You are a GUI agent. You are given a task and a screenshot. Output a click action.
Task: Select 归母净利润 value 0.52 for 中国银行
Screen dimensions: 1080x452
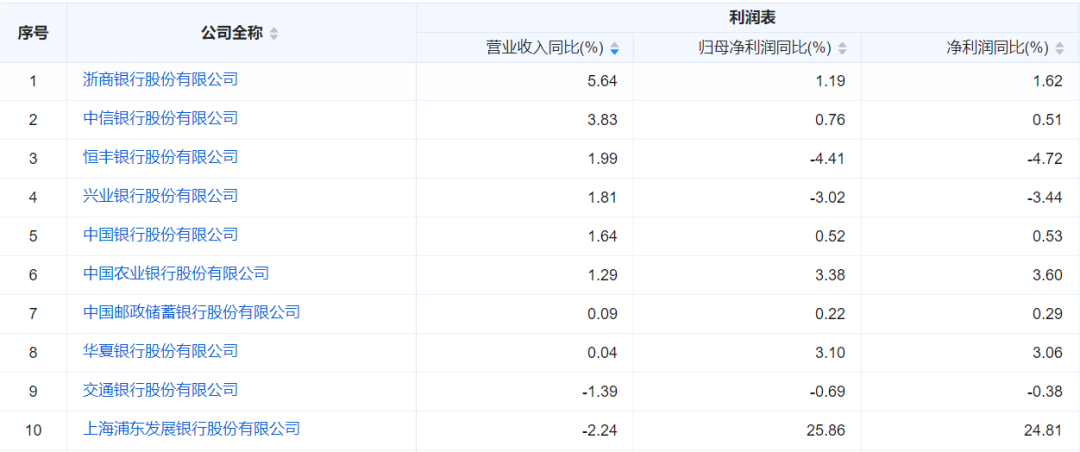click(830, 236)
